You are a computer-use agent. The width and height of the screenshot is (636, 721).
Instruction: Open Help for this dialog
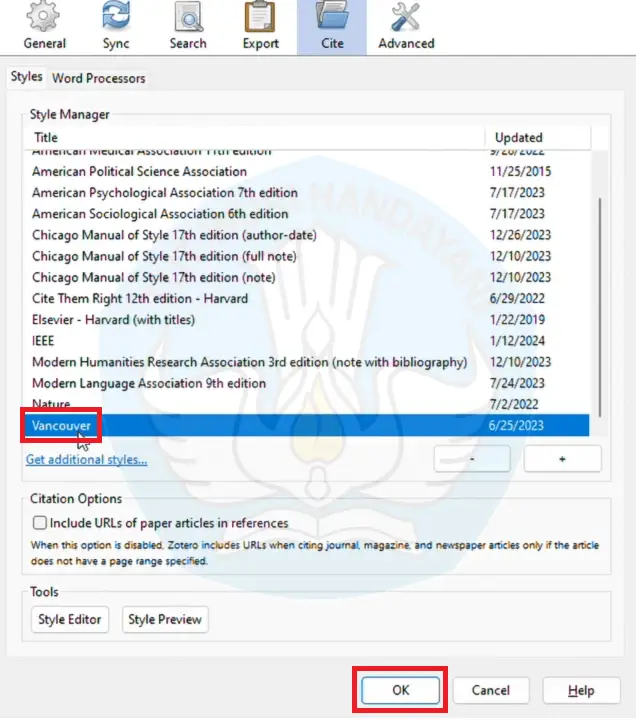pos(580,690)
